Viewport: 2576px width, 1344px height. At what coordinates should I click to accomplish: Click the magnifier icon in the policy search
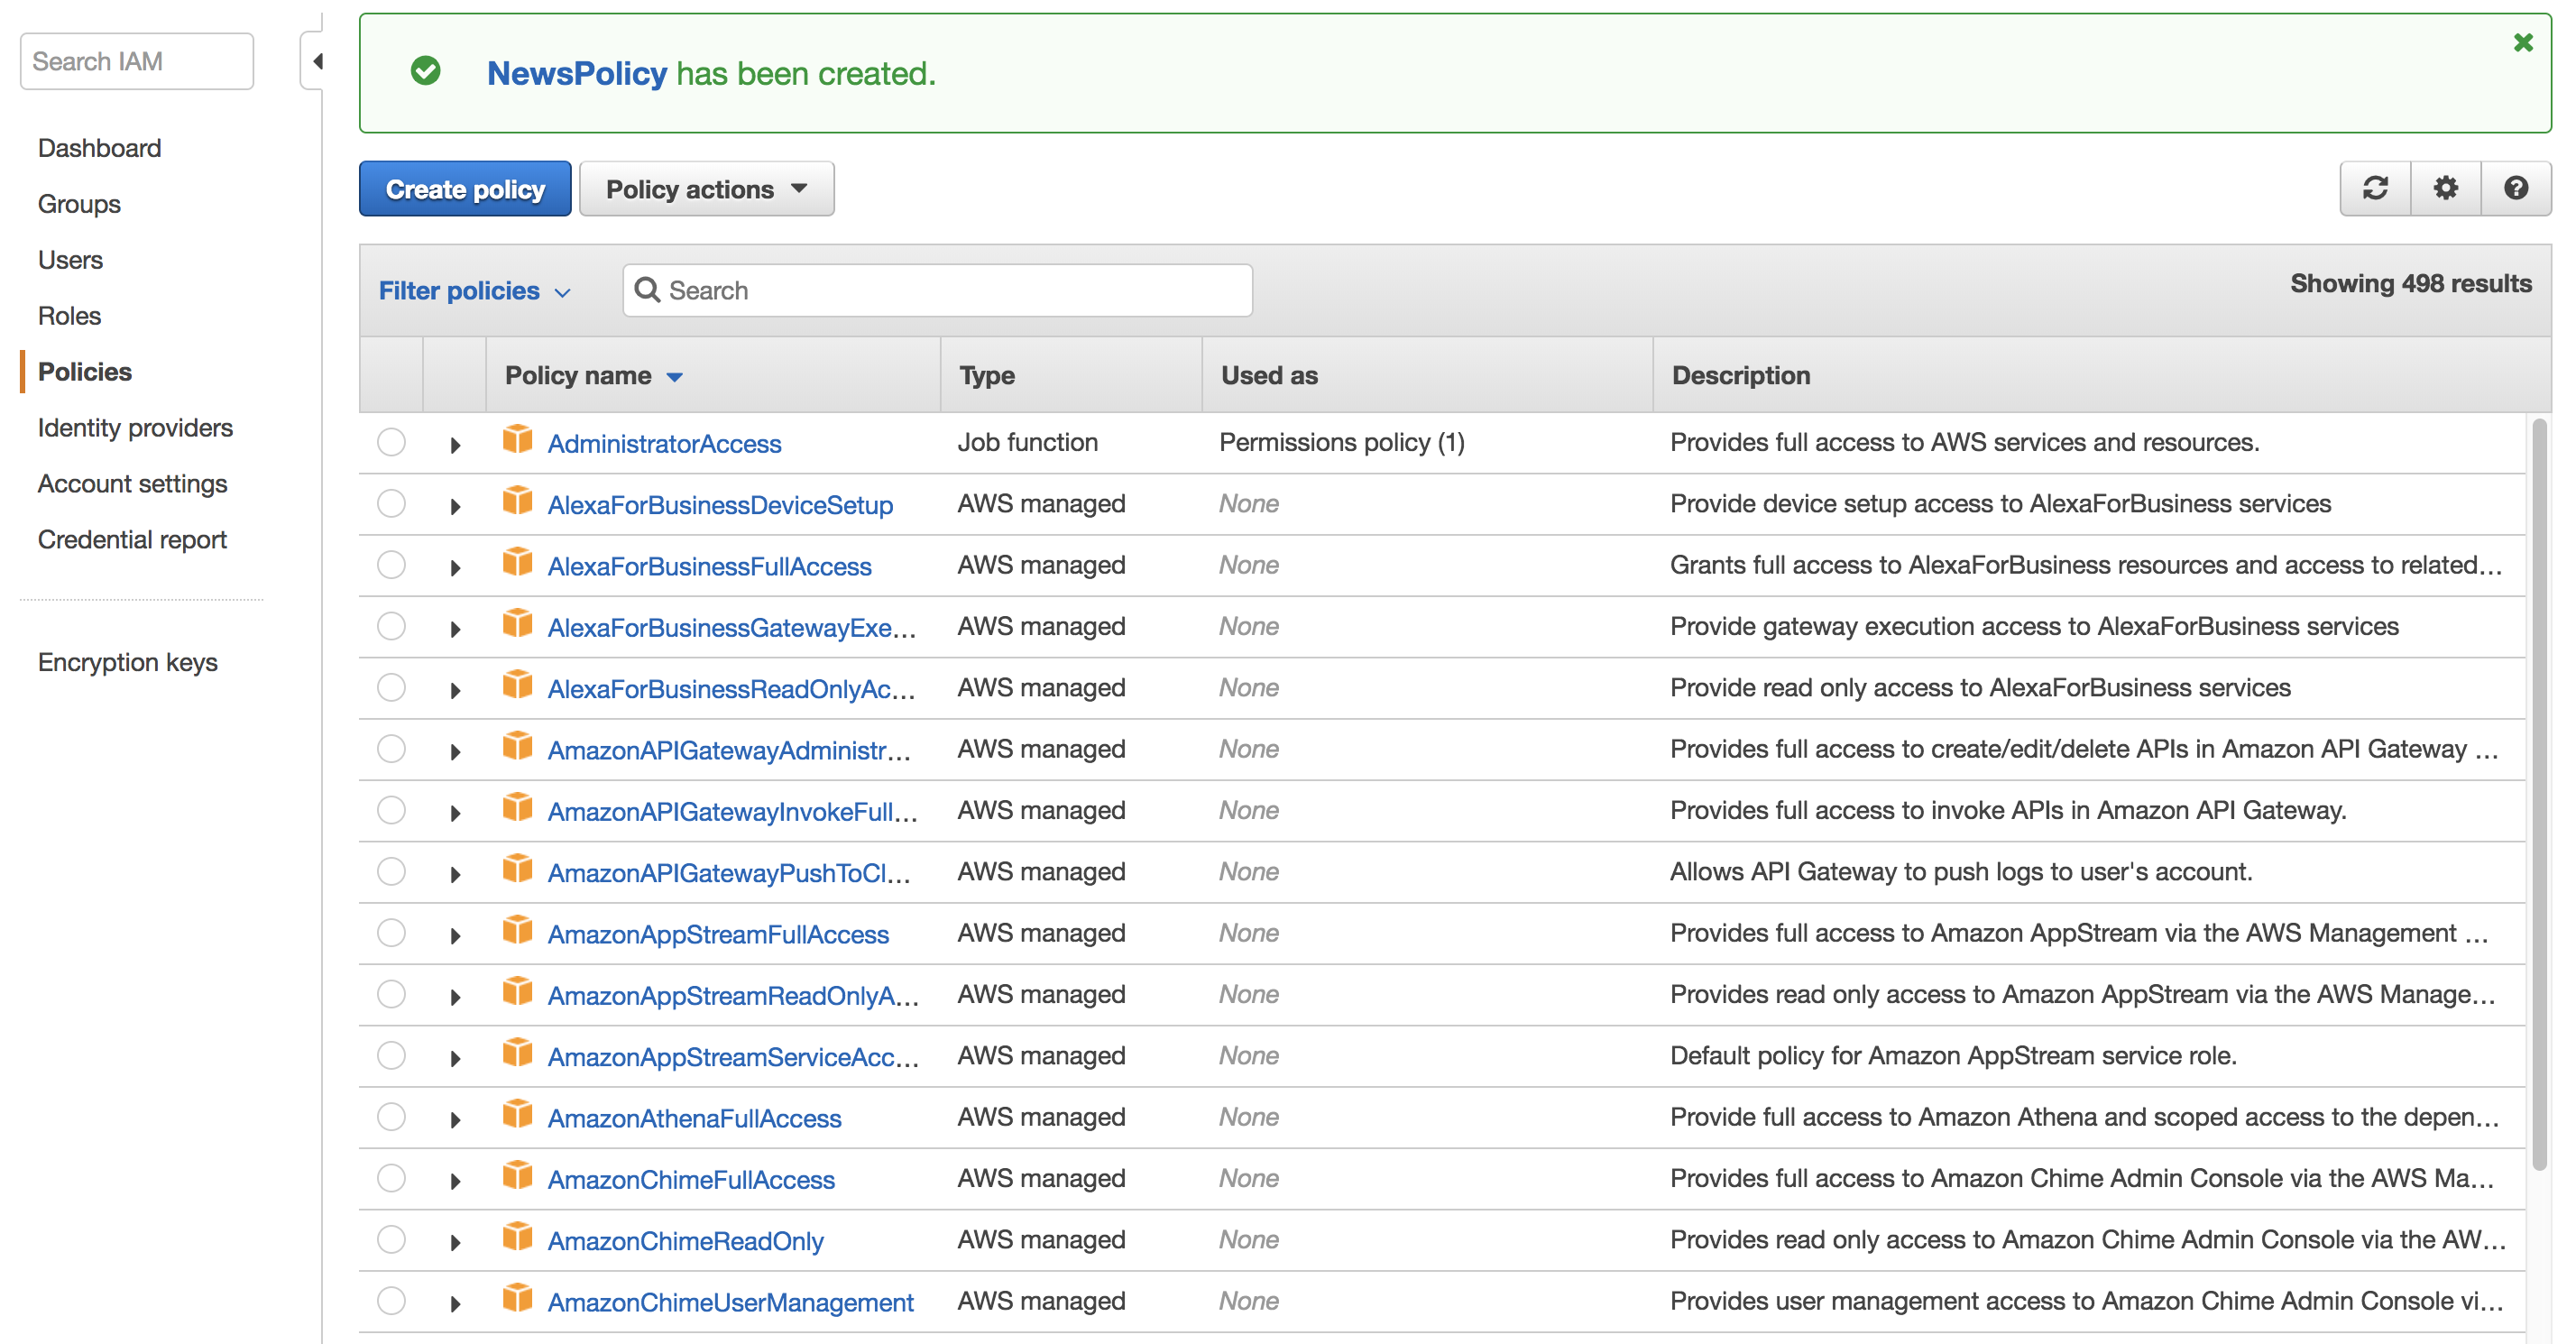tap(647, 290)
